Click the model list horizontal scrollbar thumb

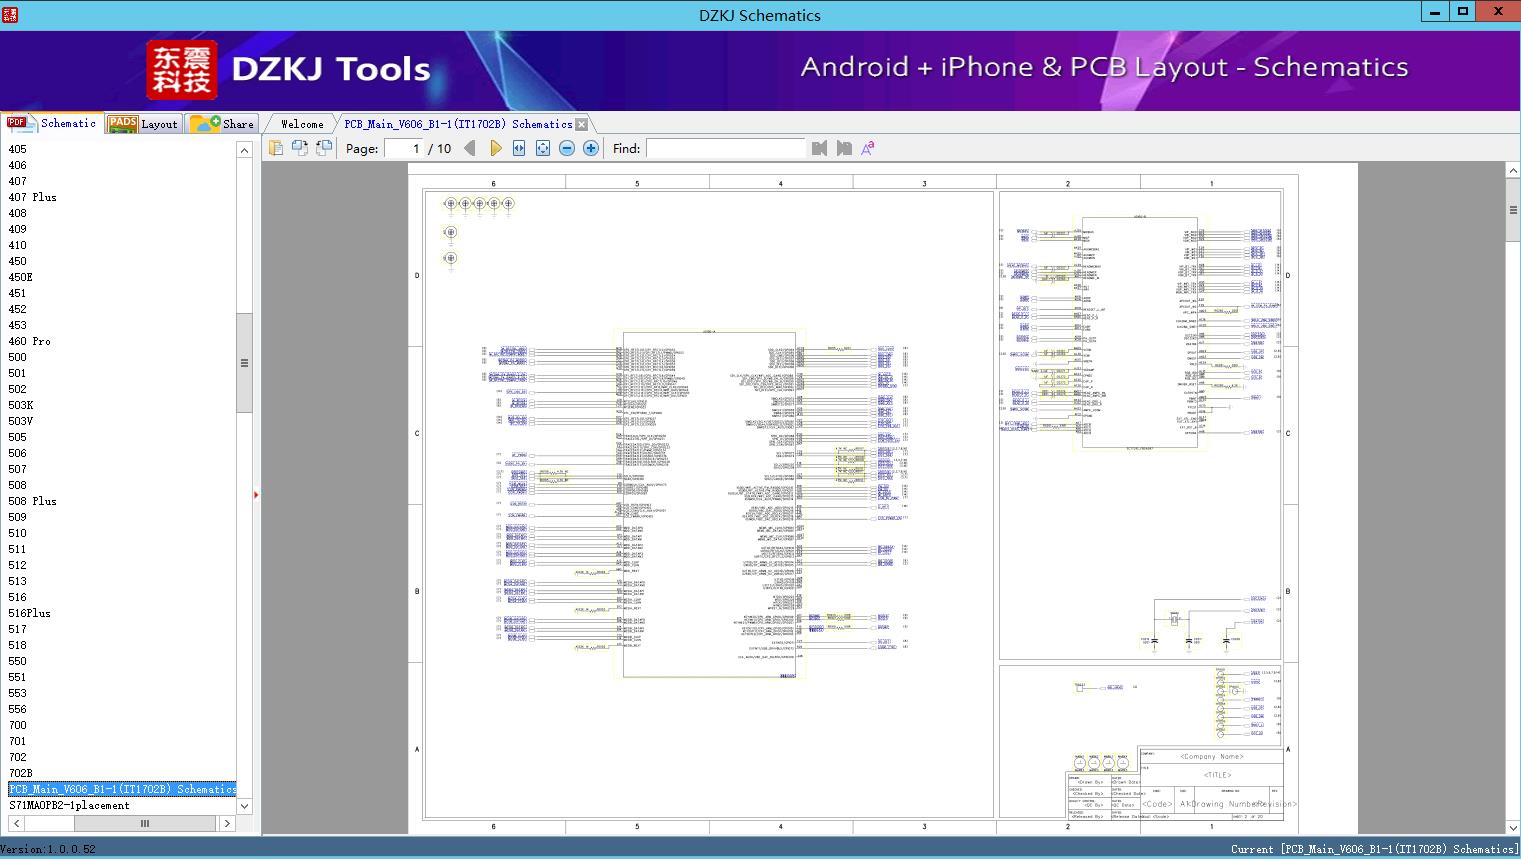click(144, 823)
